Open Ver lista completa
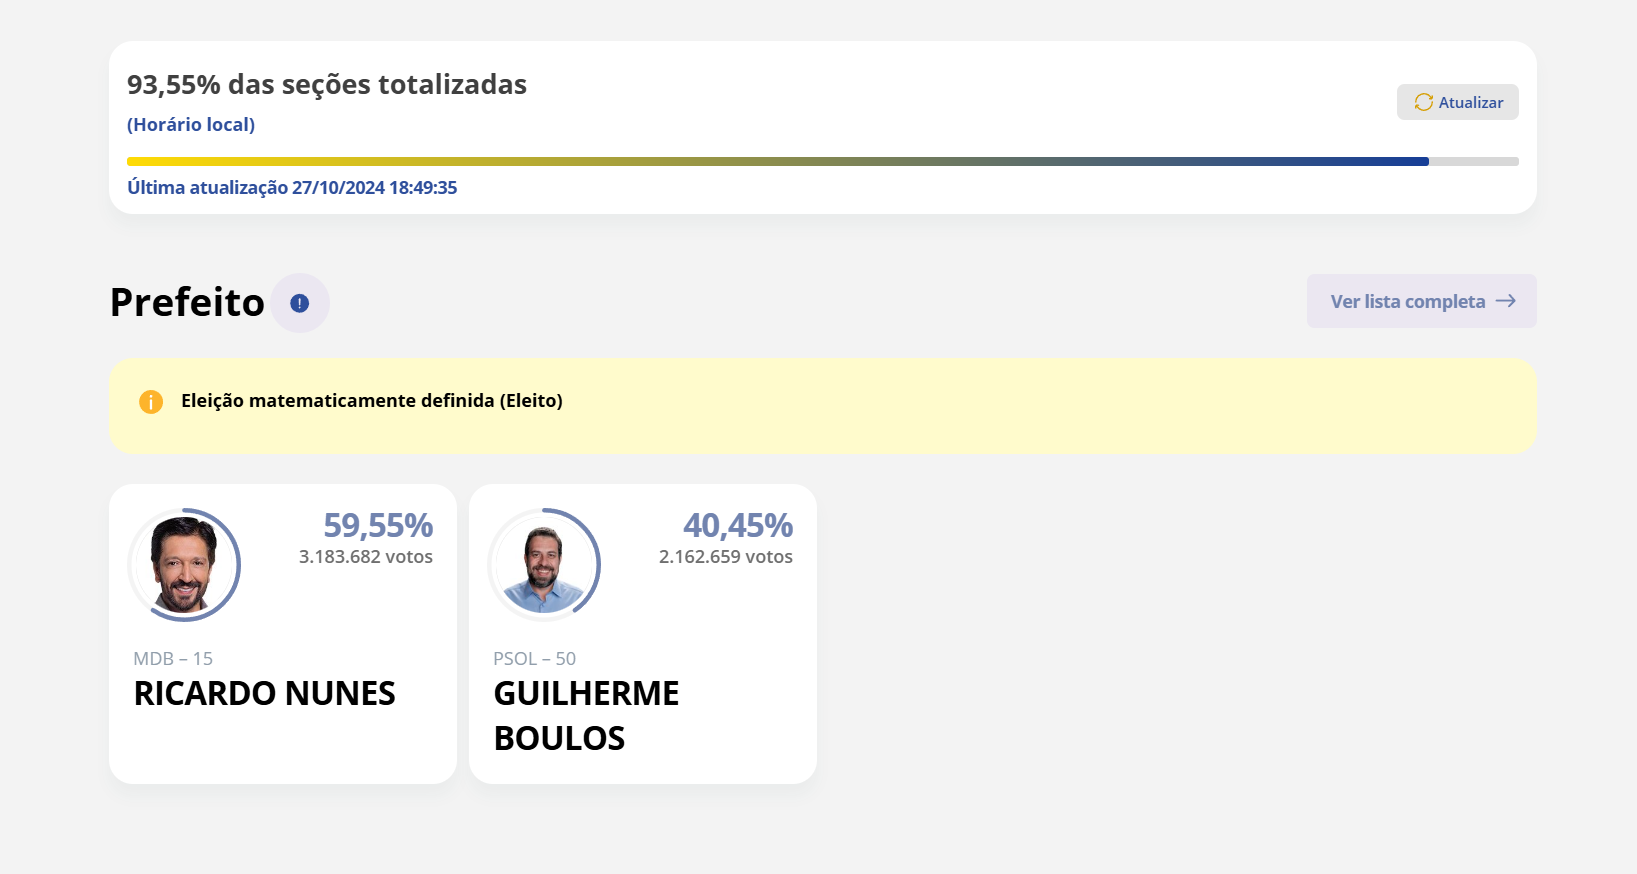Image resolution: width=1637 pixels, height=874 pixels. pyautogui.click(x=1420, y=301)
